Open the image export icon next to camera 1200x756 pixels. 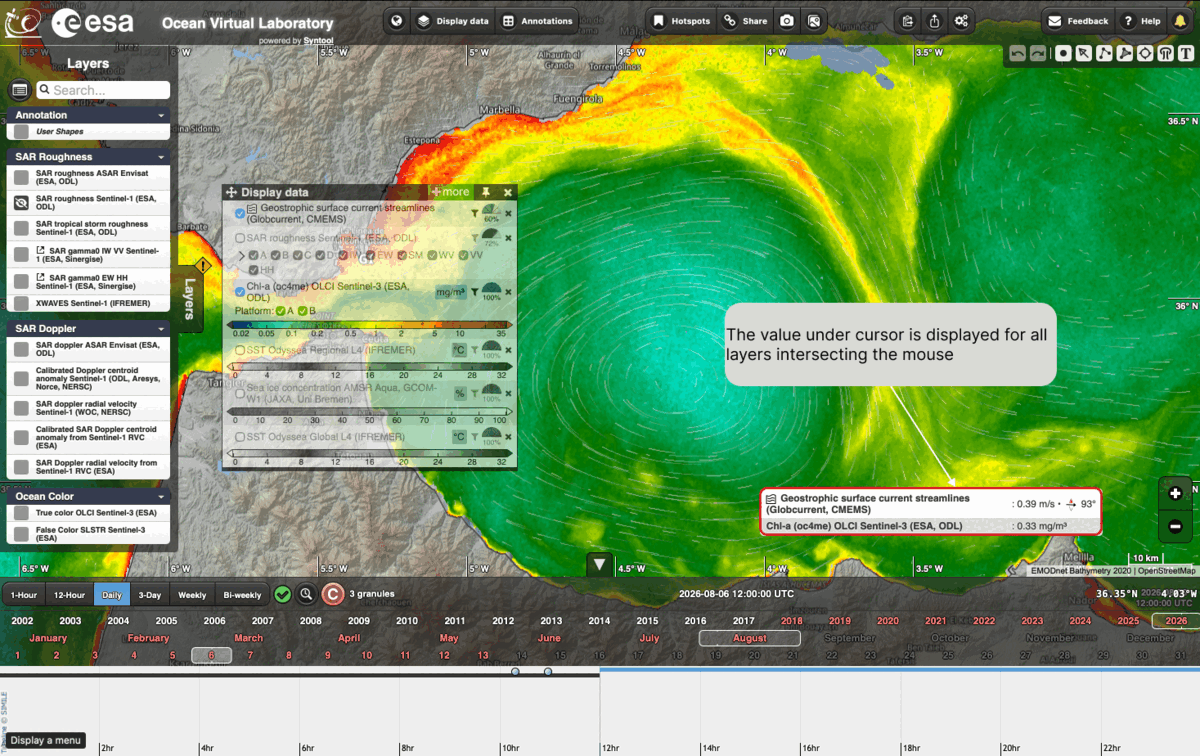814,20
